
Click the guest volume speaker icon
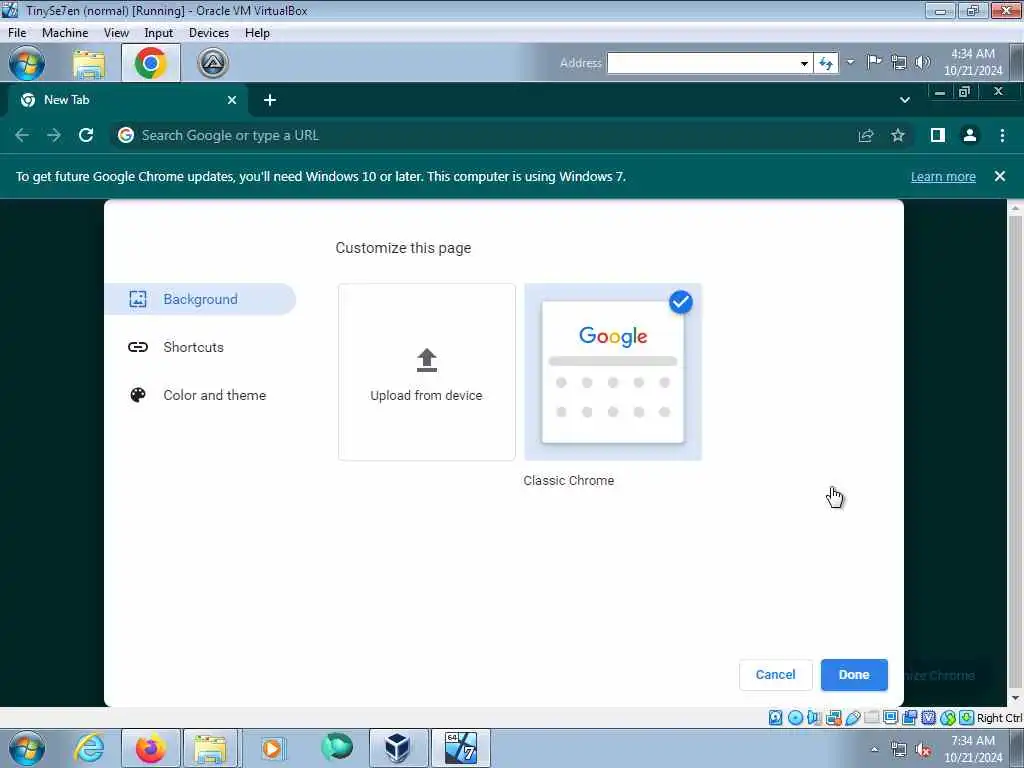coord(922,63)
